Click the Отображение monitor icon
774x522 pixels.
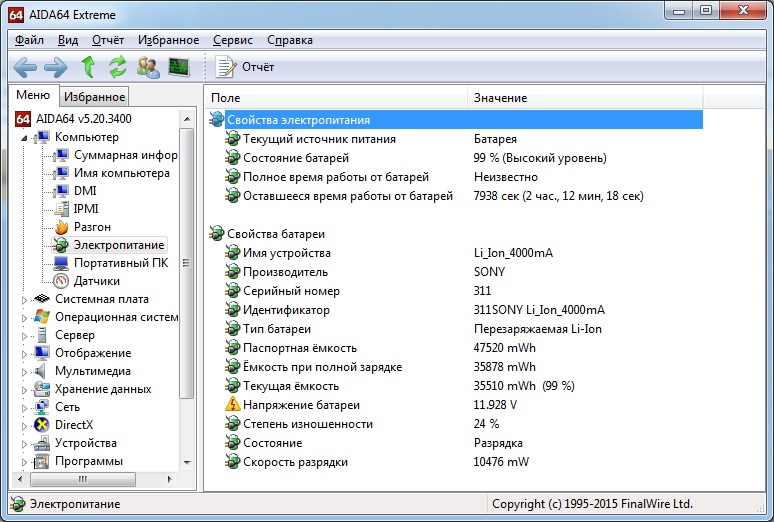click(42, 353)
